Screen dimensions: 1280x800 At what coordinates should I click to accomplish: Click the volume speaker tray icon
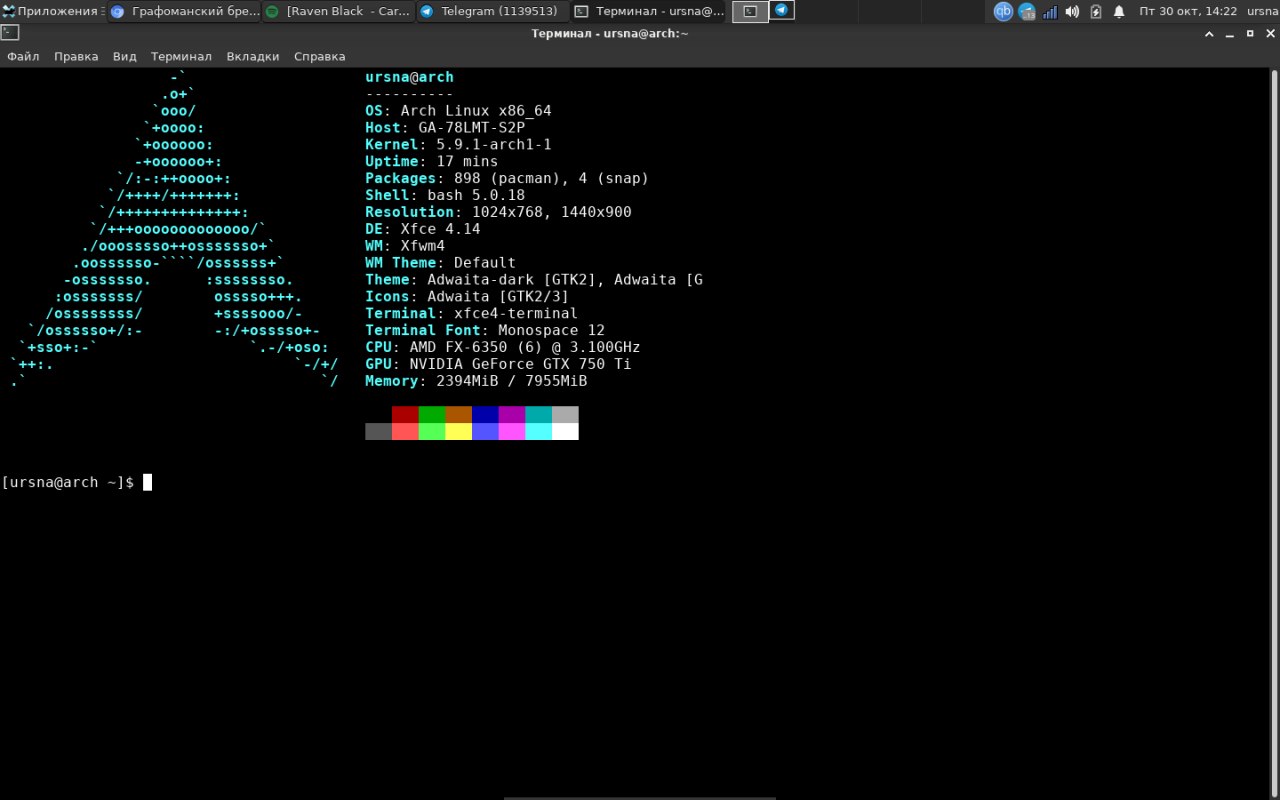click(x=1072, y=11)
